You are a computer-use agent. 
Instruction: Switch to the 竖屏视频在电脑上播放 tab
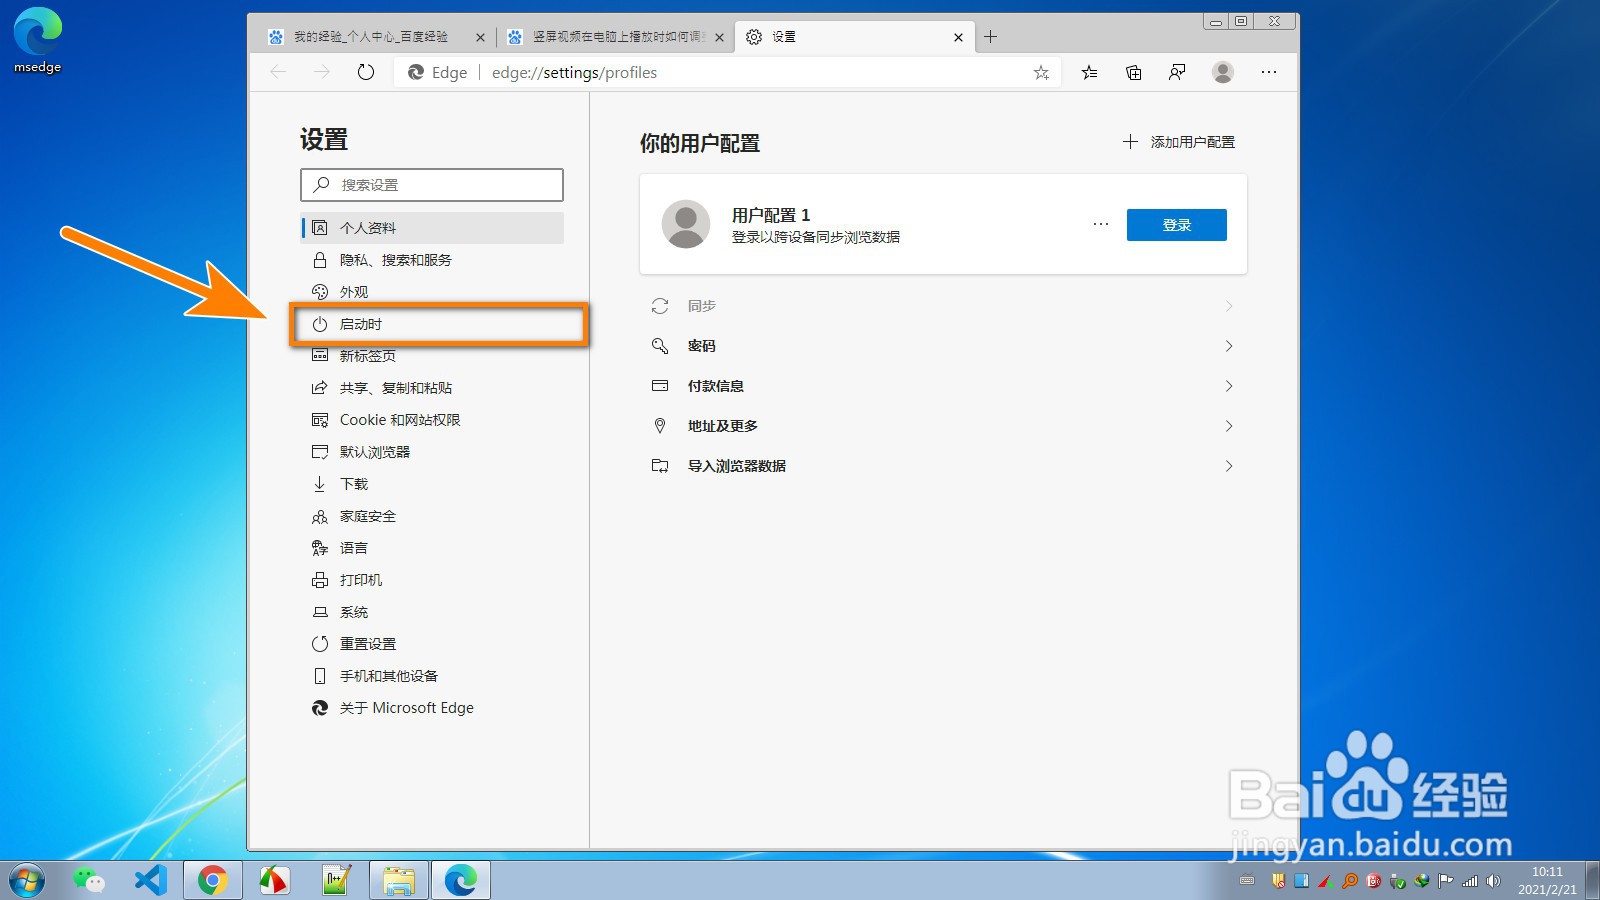615,37
